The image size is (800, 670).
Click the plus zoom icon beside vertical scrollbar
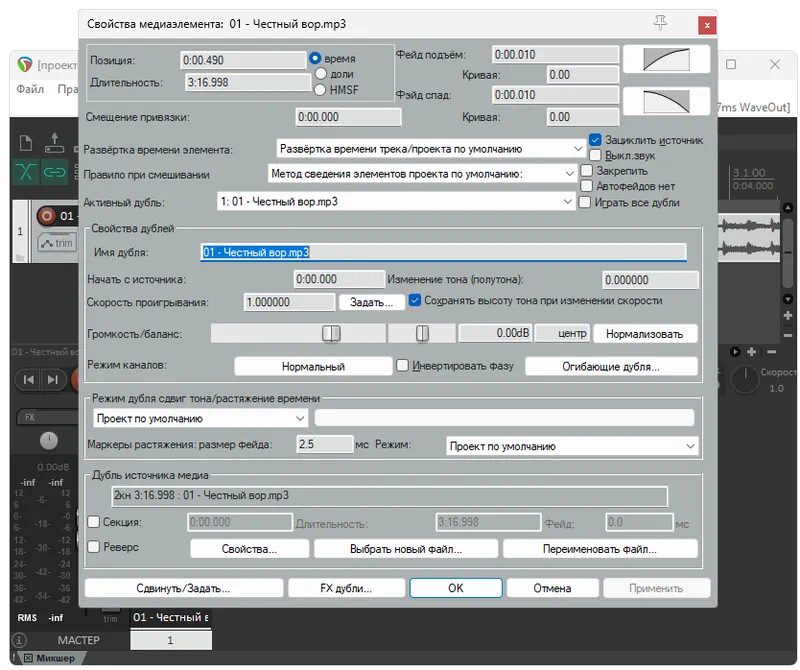(x=788, y=315)
